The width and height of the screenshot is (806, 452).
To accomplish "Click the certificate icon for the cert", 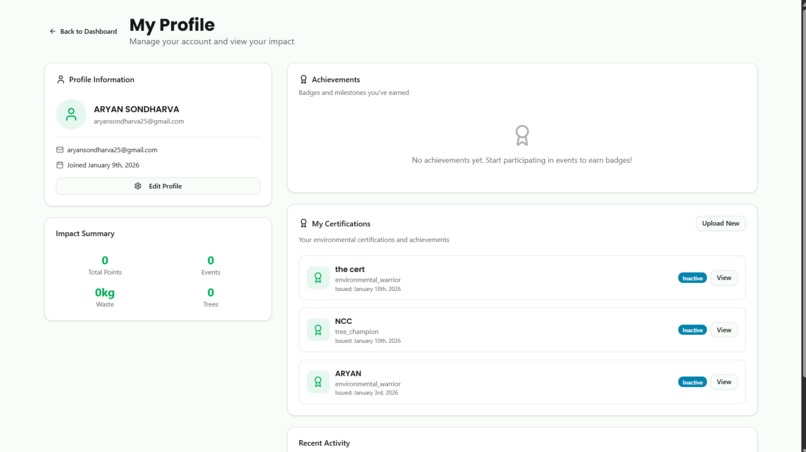I will point(318,278).
